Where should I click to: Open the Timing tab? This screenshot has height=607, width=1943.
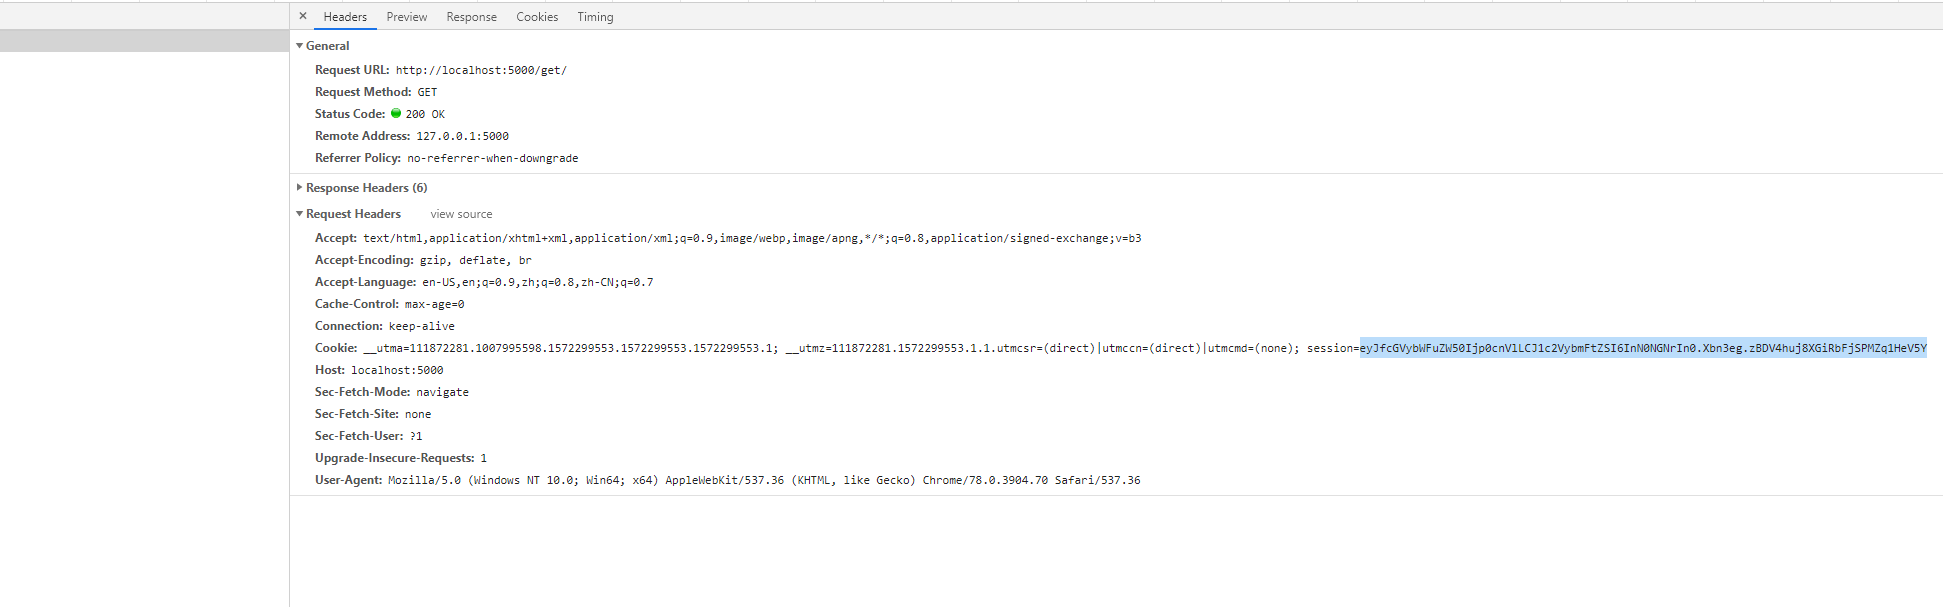pyautogui.click(x=595, y=17)
